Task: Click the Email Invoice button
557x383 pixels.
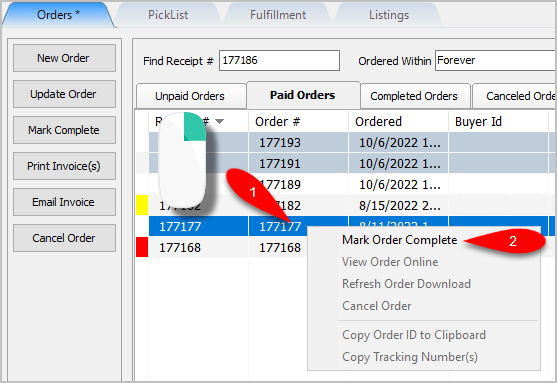Action: (64, 202)
